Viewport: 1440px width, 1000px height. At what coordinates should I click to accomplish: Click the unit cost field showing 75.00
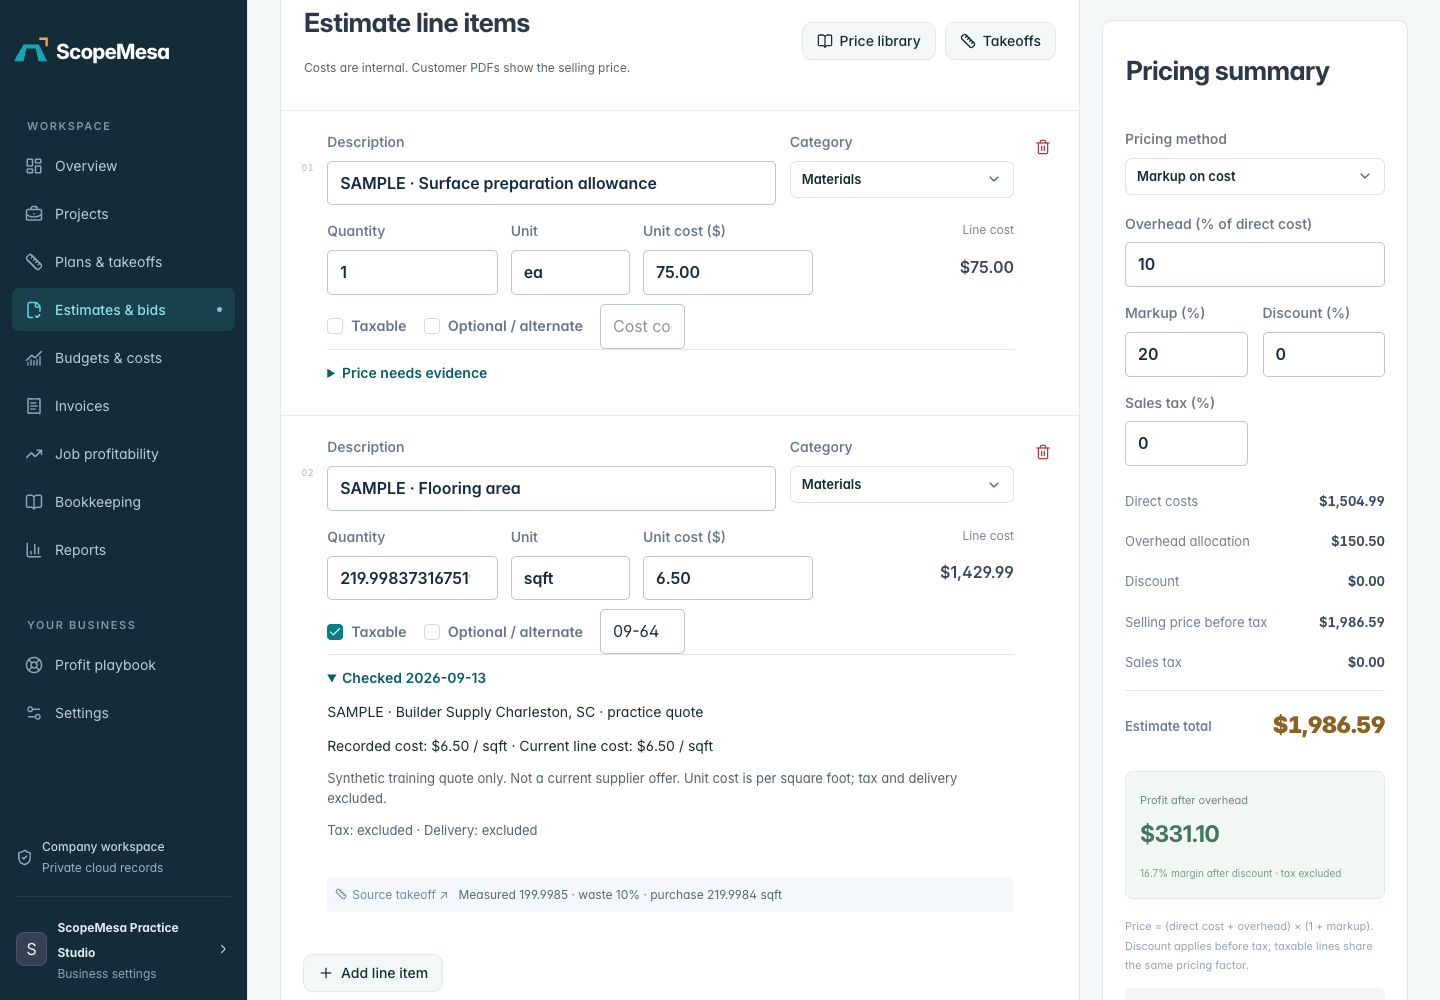click(x=728, y=272)
